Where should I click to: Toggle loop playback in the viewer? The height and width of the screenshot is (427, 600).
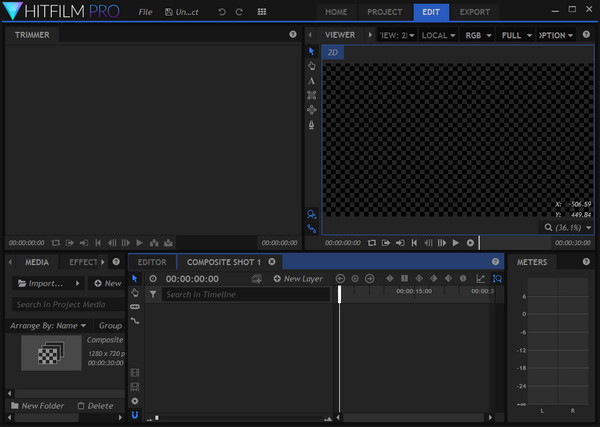(372, 242)
